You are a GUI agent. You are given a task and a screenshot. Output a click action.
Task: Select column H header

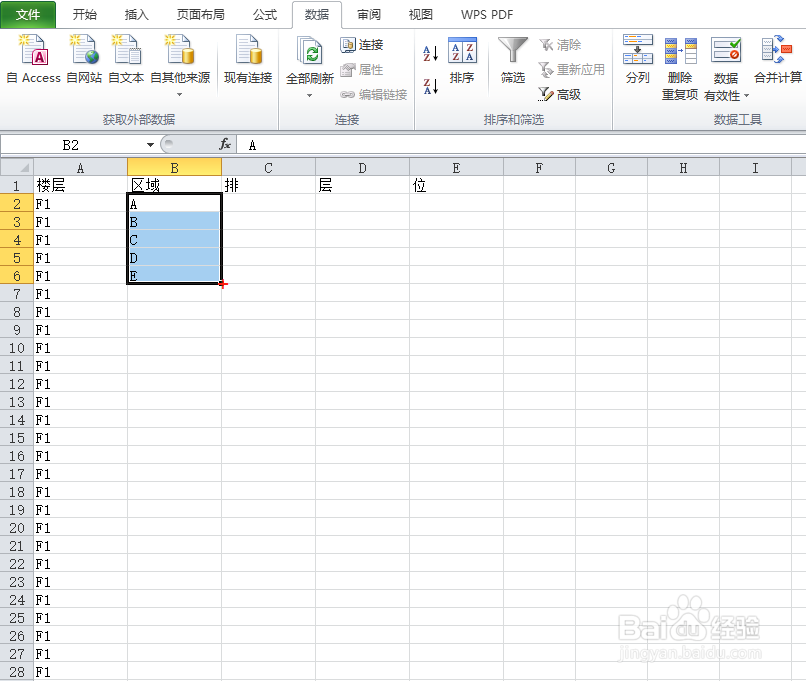click(x=683, y=168)
